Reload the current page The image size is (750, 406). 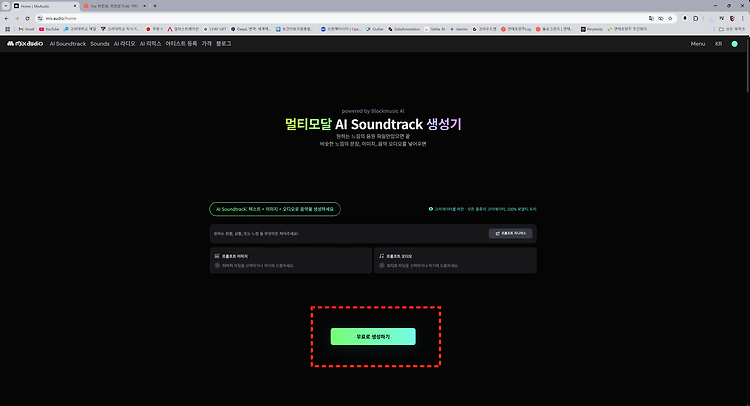point(27,18)
